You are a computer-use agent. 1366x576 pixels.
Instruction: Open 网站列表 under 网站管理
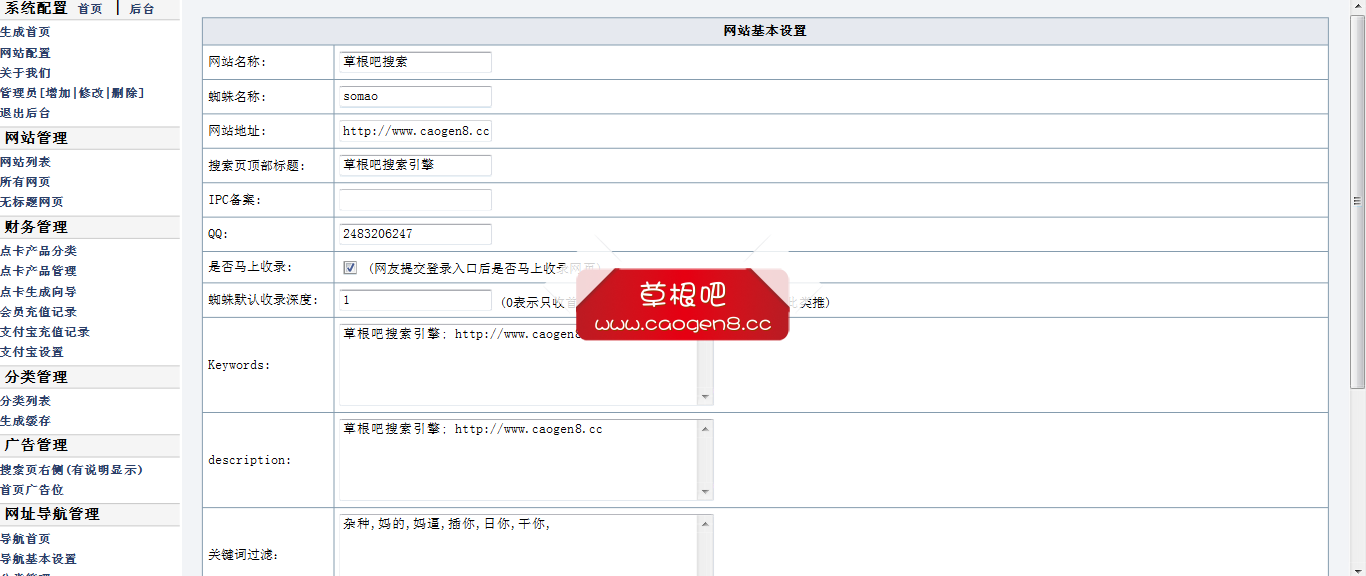coord(23,161)
